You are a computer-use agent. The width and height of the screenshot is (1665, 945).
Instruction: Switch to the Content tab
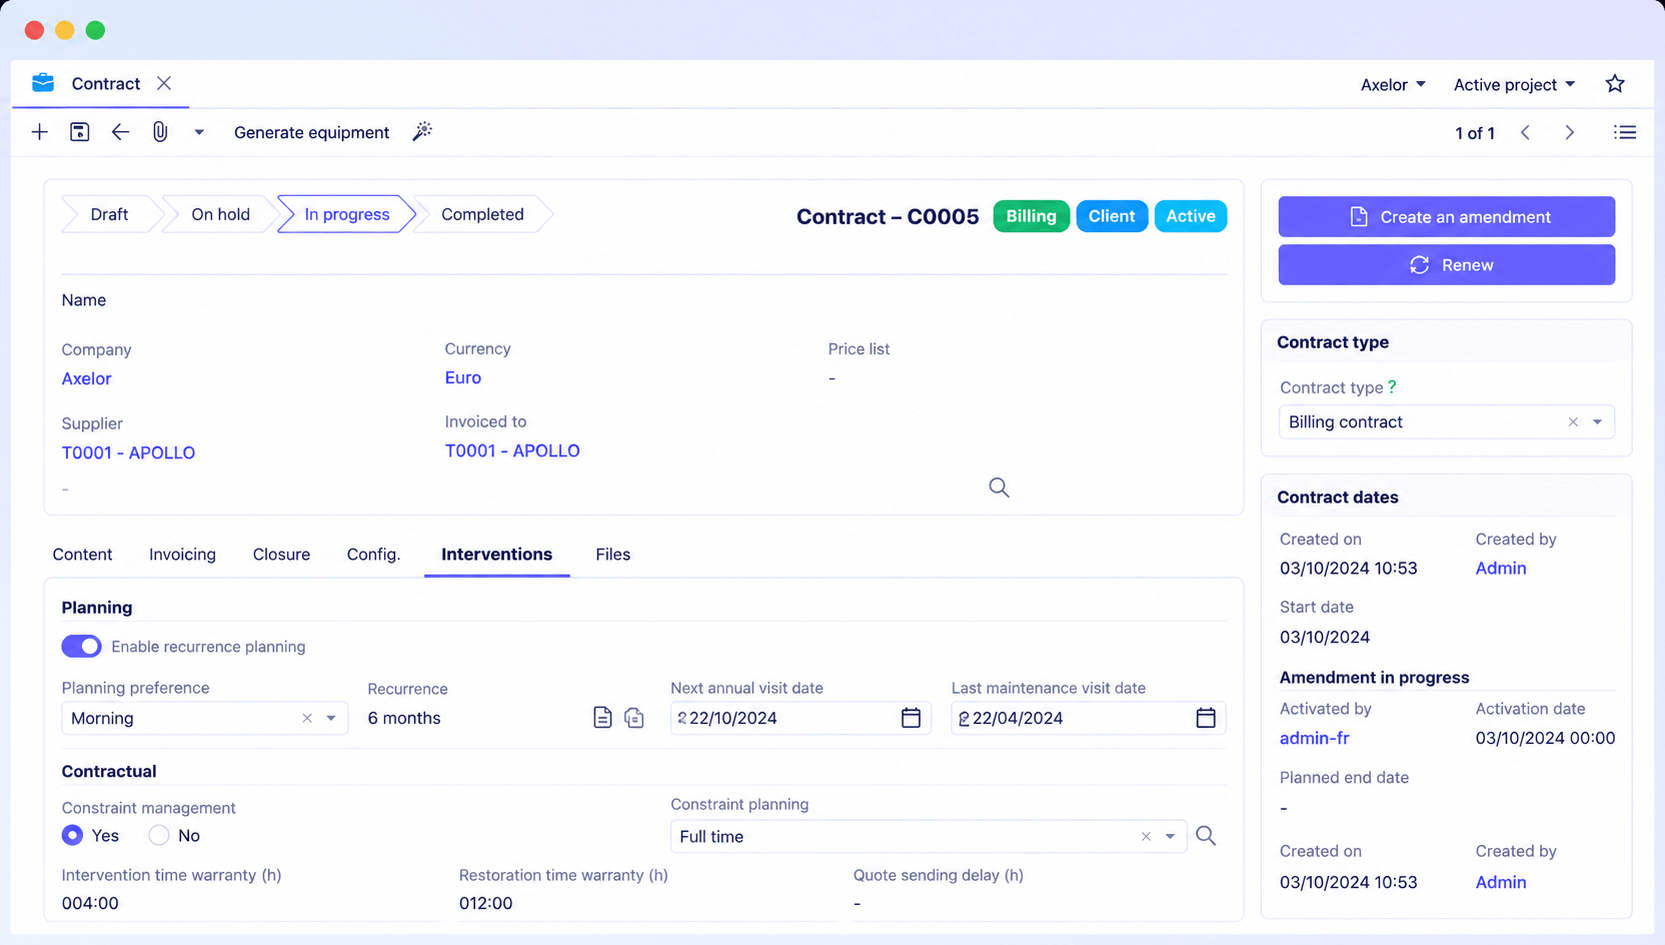[82, 554]
